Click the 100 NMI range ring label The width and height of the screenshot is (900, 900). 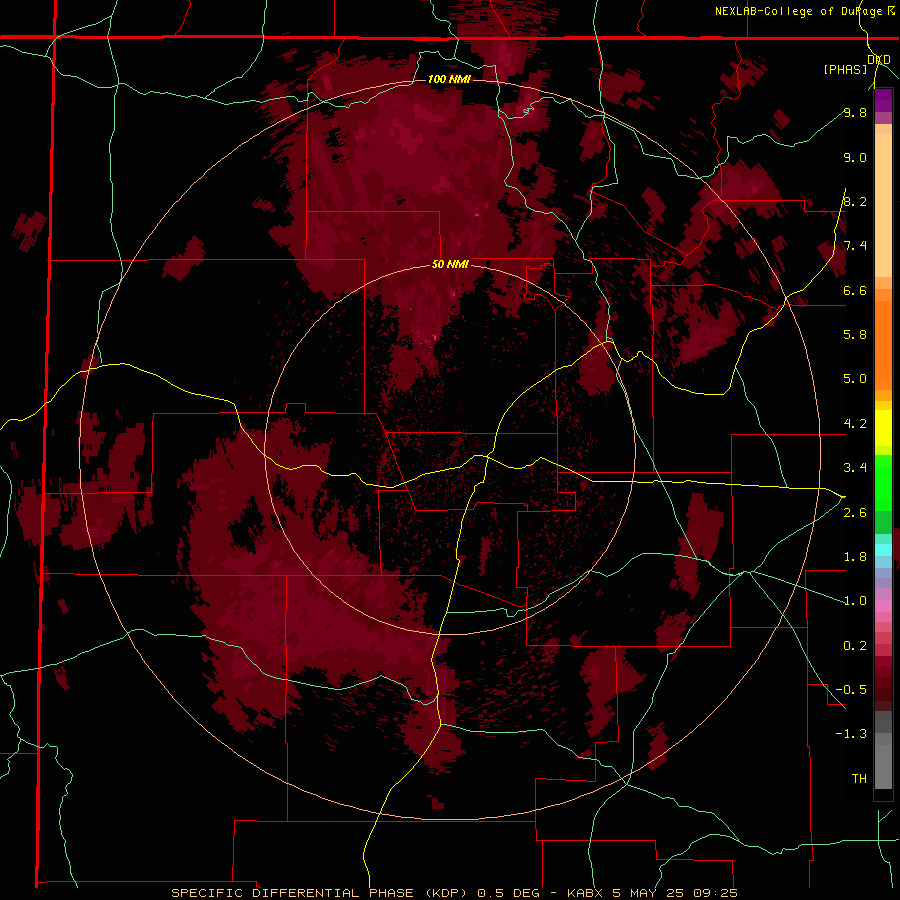pos(449,79)
